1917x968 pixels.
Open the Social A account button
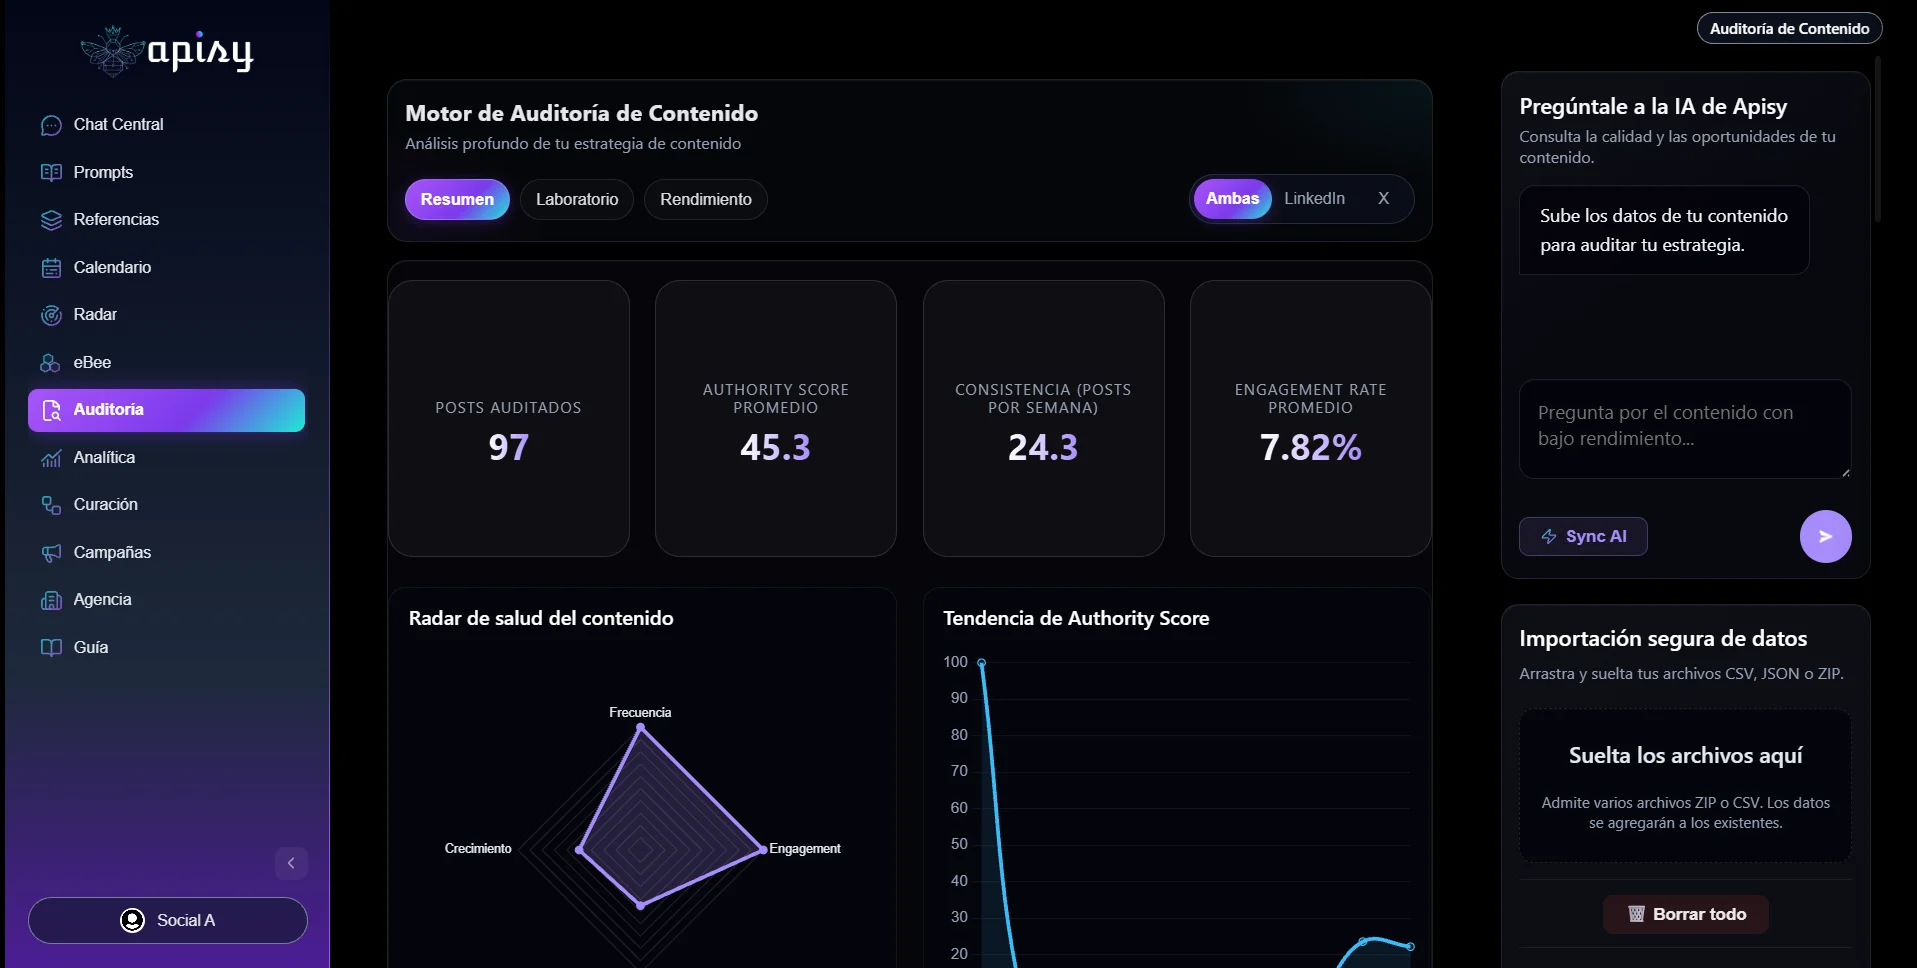(x=167, y=920)
